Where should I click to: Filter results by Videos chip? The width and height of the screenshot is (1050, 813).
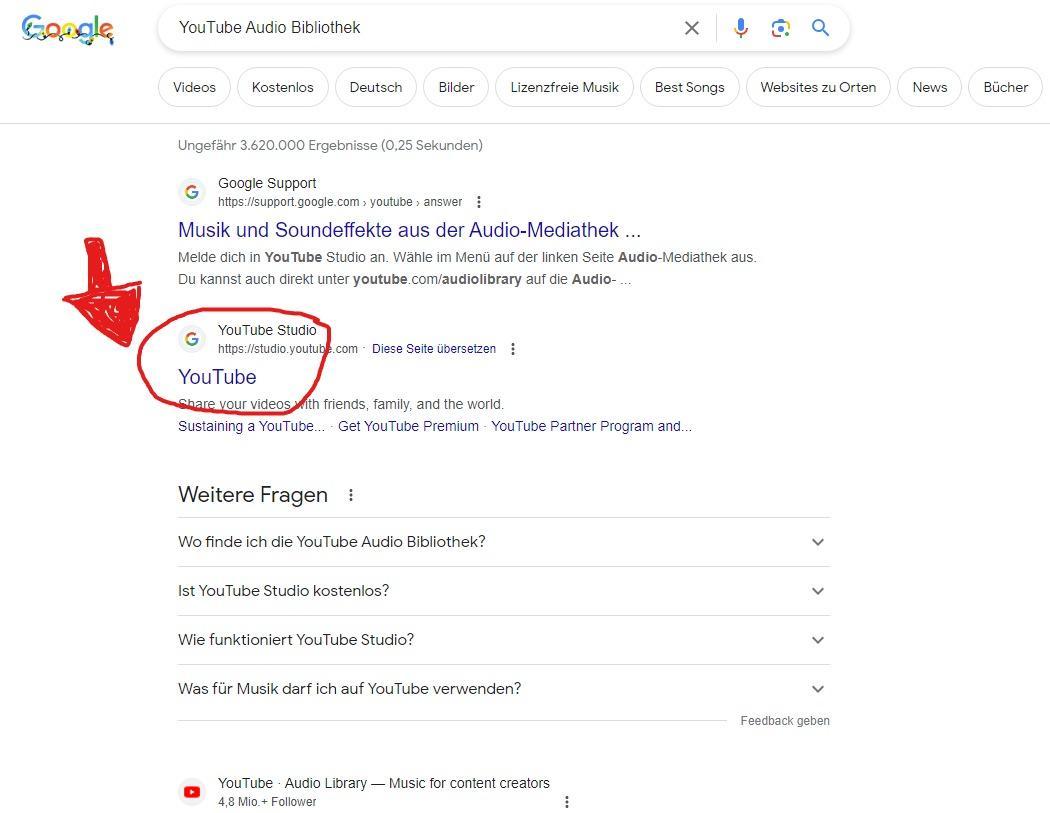pyautogui.click(x=194, y=87)
